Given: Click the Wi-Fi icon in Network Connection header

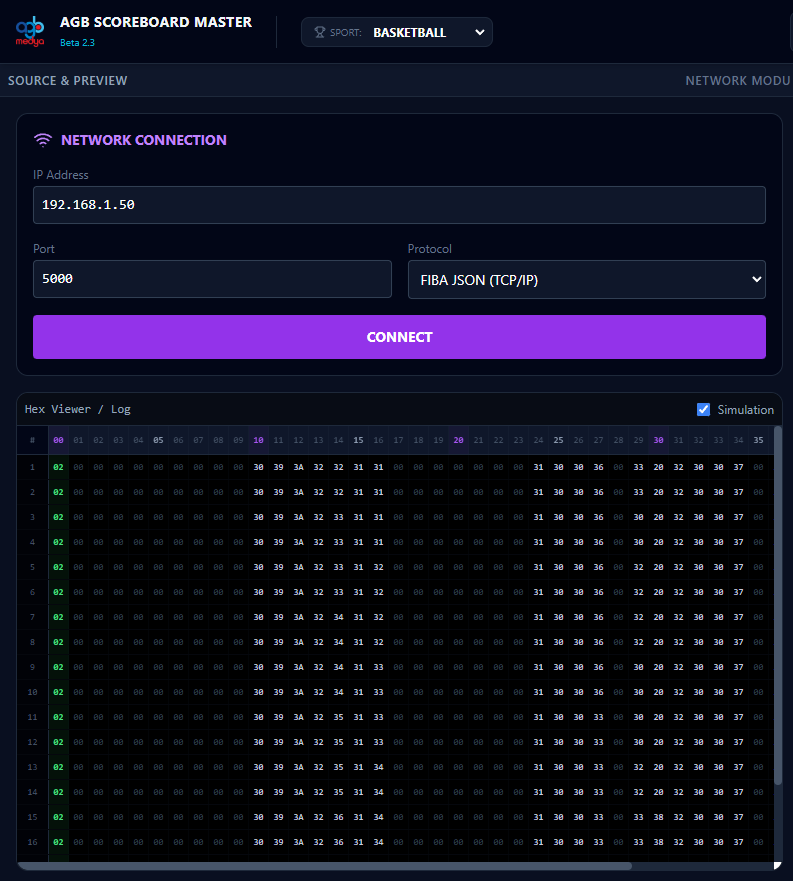Looking at the screenshot, I should (43, 140).
